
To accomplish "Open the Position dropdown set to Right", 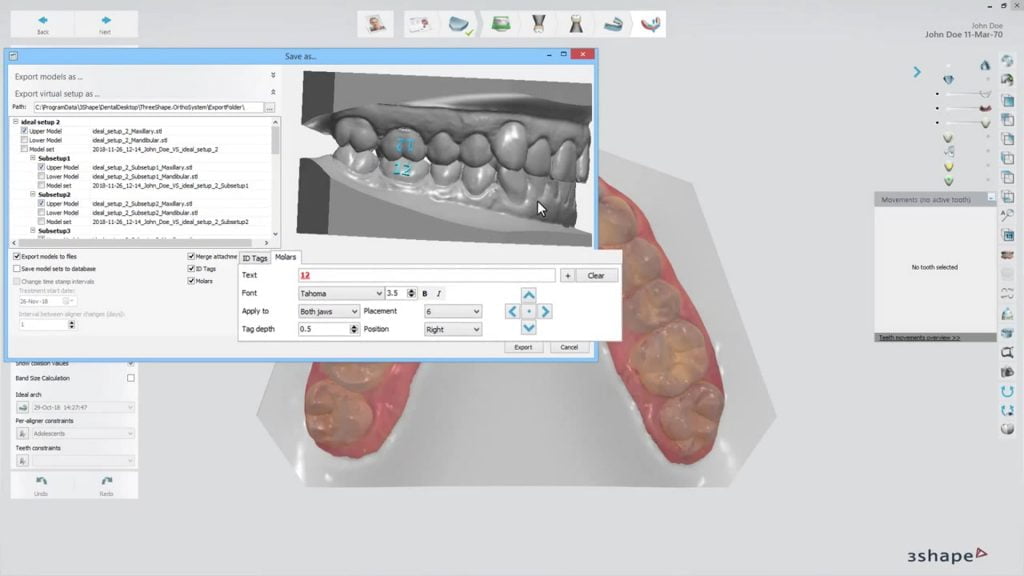I will pyautogui.click(x=453, y=329).
